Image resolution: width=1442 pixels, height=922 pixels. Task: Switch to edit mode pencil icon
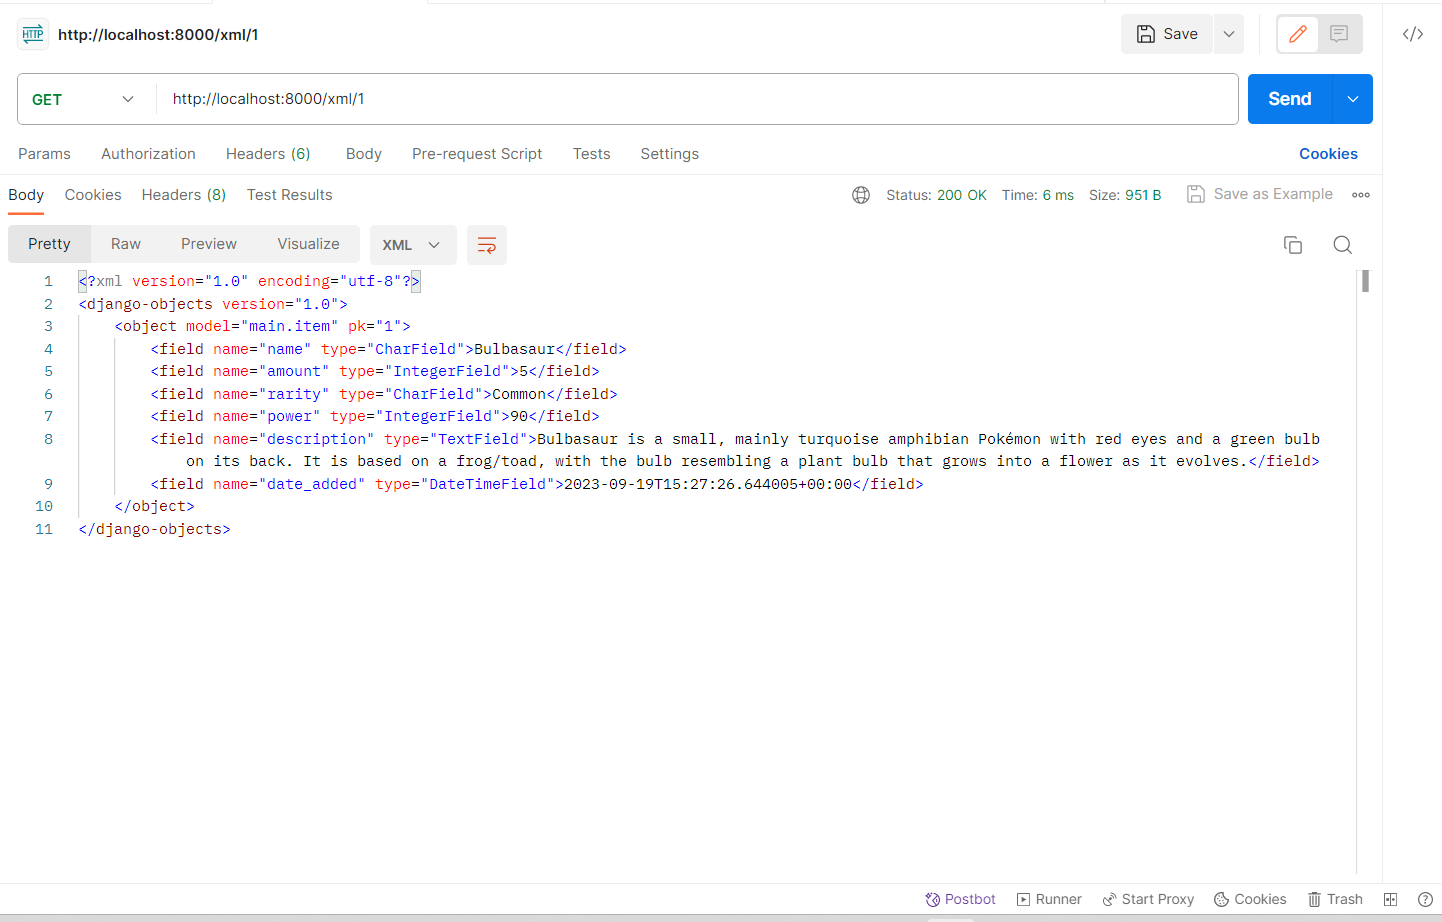pyautogui.click(x=1298, y=34)
